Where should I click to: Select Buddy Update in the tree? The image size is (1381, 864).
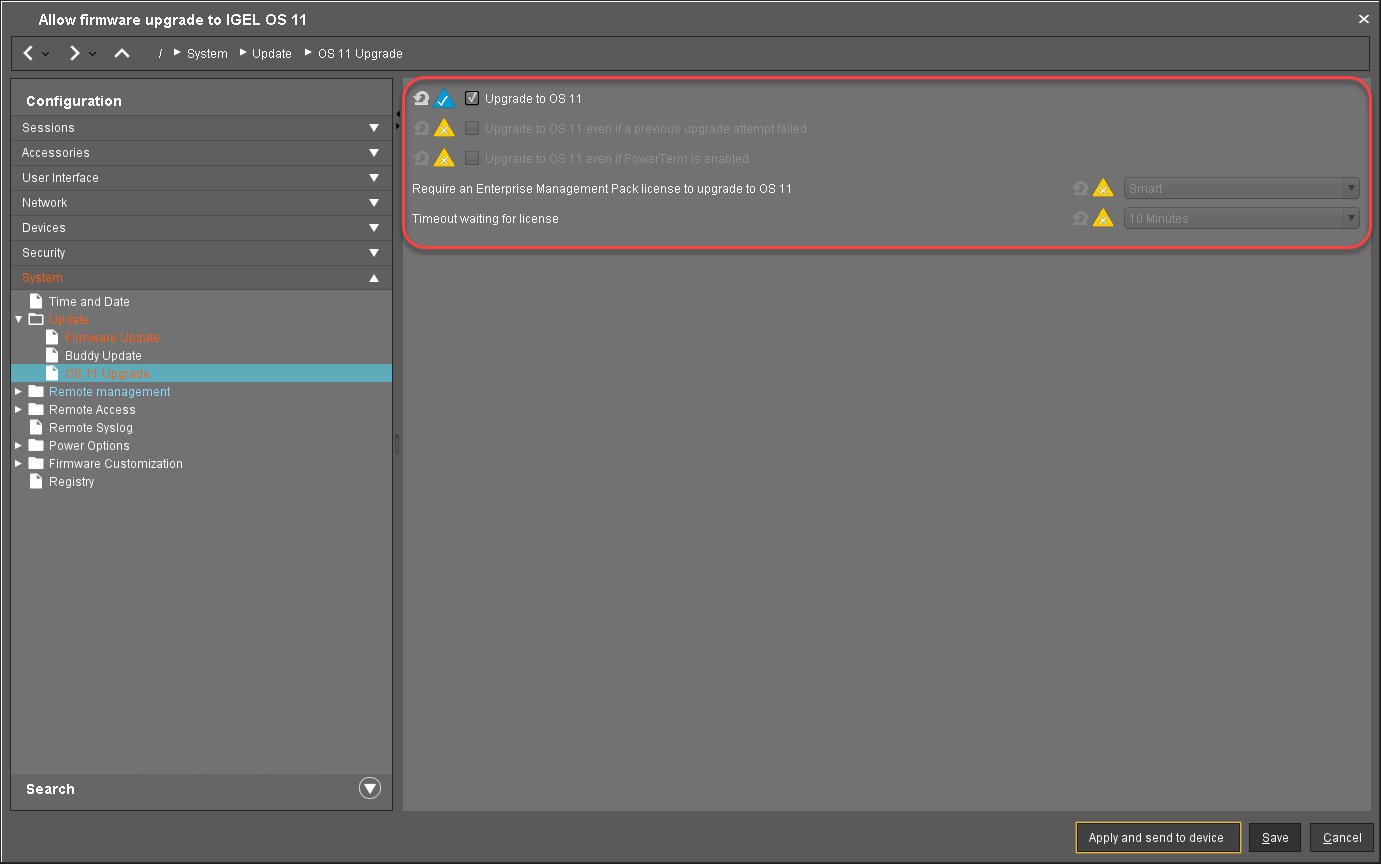[103, 356]
